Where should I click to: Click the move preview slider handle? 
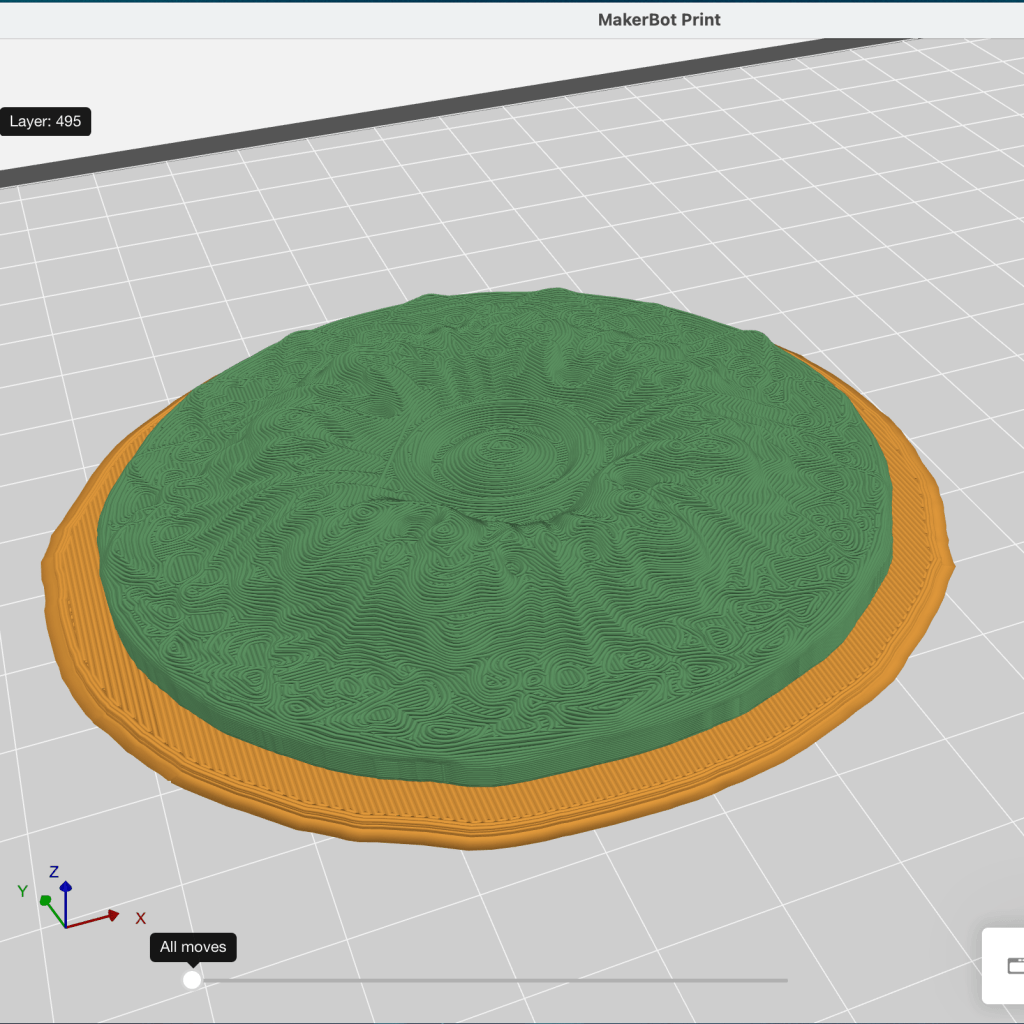[x=192, y=980]
